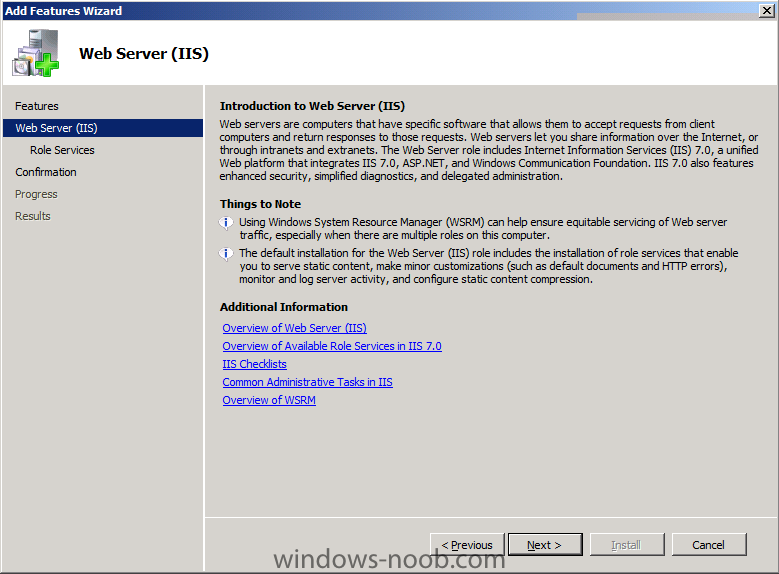The width and height of the screenshot is (779, 574).
Task: Go to the Role Services step
Action: click(x=62, y=150)
